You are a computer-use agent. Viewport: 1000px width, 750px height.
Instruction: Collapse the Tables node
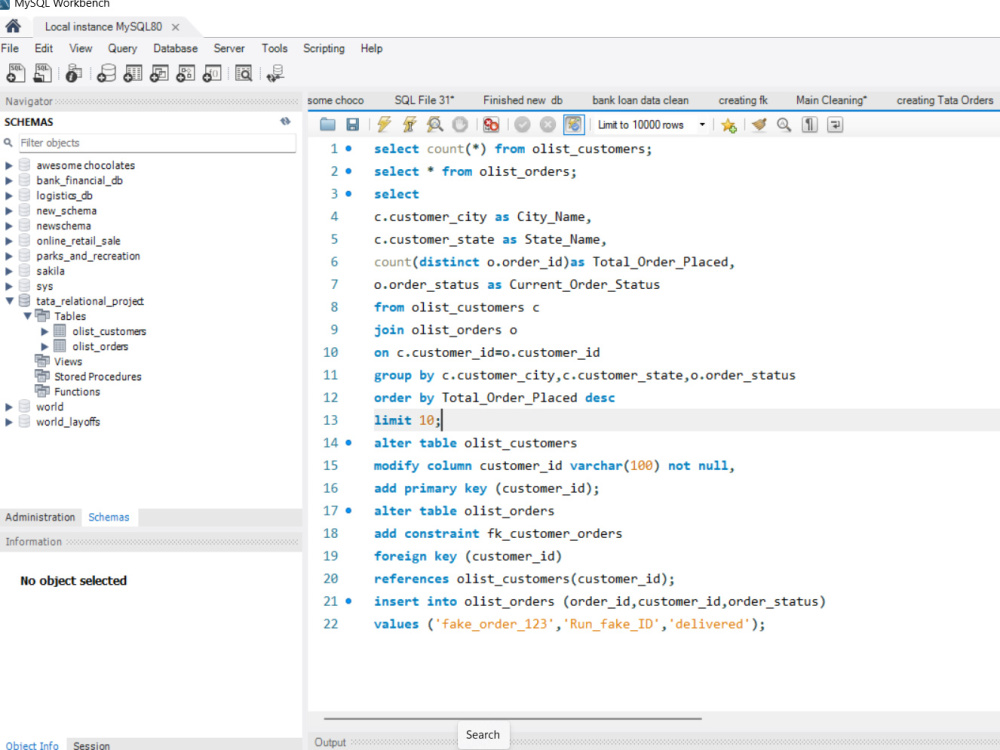(x=27, y=316)
